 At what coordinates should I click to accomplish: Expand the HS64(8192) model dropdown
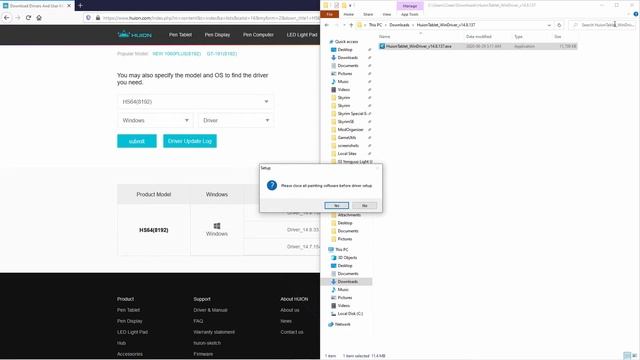pyautogui.click(x=196, y=102)
